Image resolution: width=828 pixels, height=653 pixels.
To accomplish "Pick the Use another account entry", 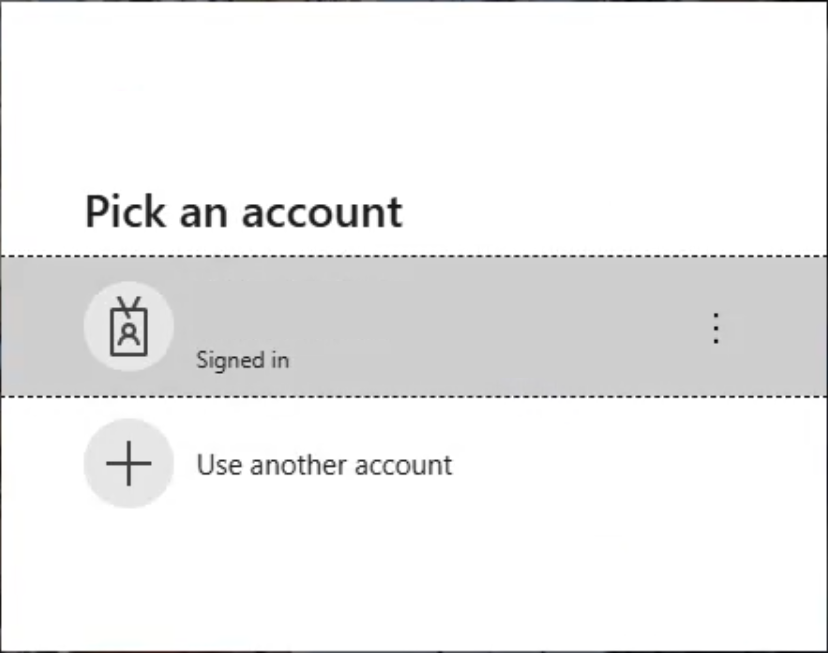I will tap(322, 464).
